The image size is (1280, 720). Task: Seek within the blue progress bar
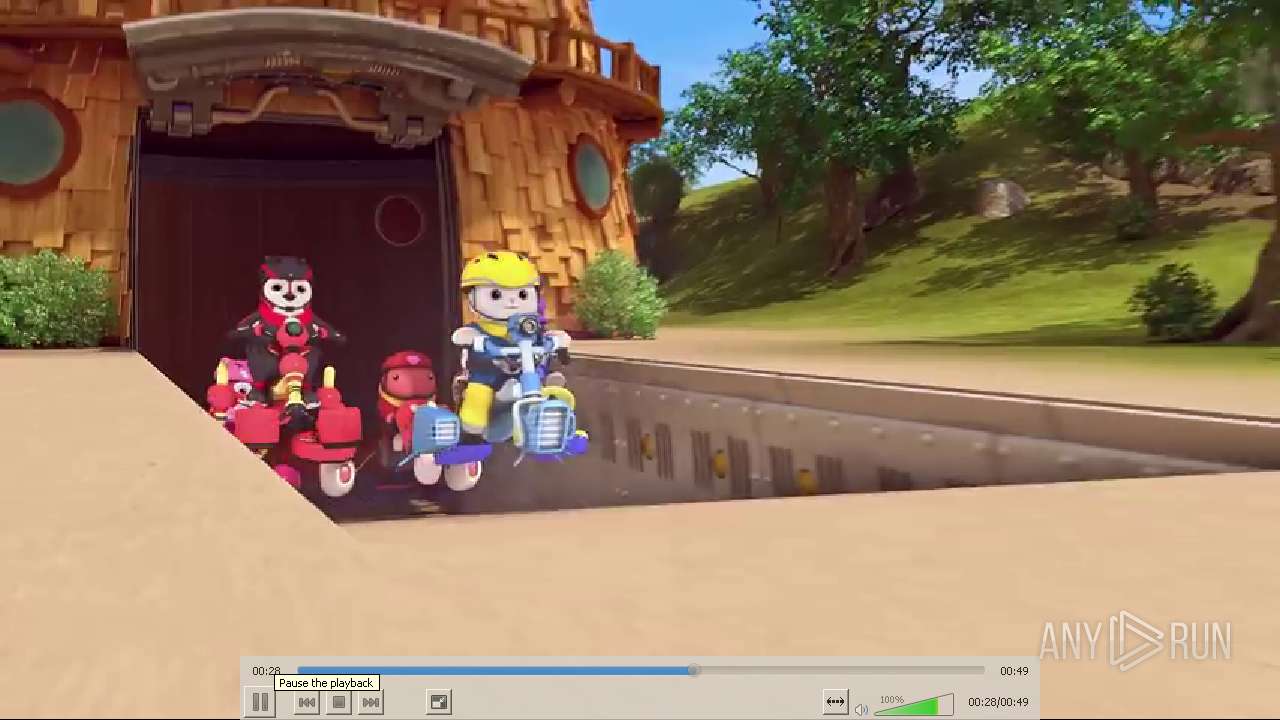pos(641,671)
